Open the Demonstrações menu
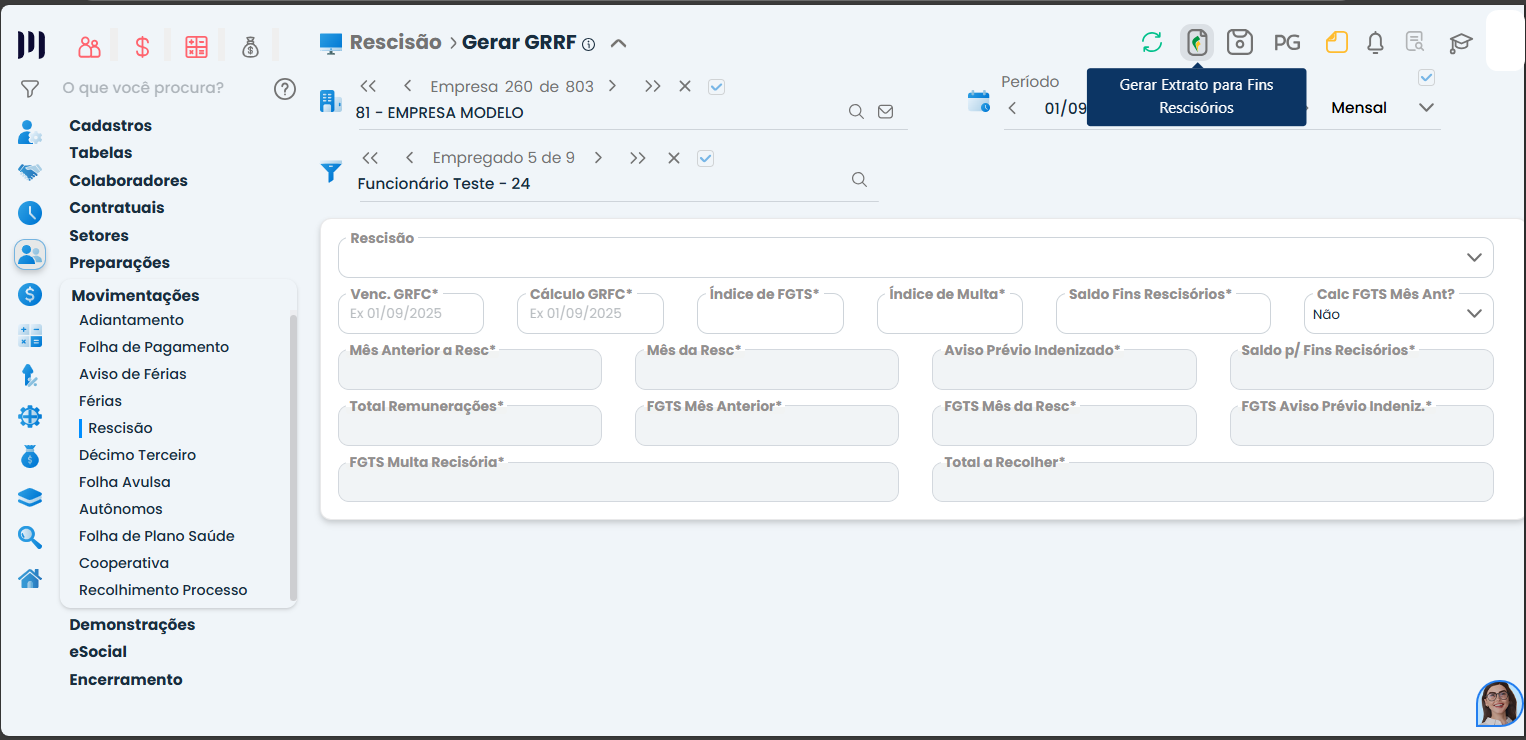The height and width of the screenshot is (740, 1526). (132, 625)
